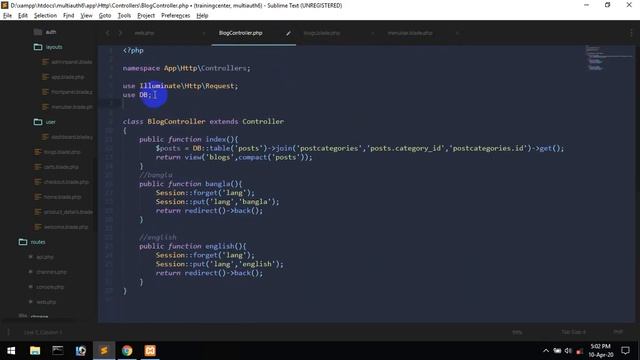Click 'use DB;' line in editor
The height and width of the screenshot is (360, 640).
click(137, 95)
